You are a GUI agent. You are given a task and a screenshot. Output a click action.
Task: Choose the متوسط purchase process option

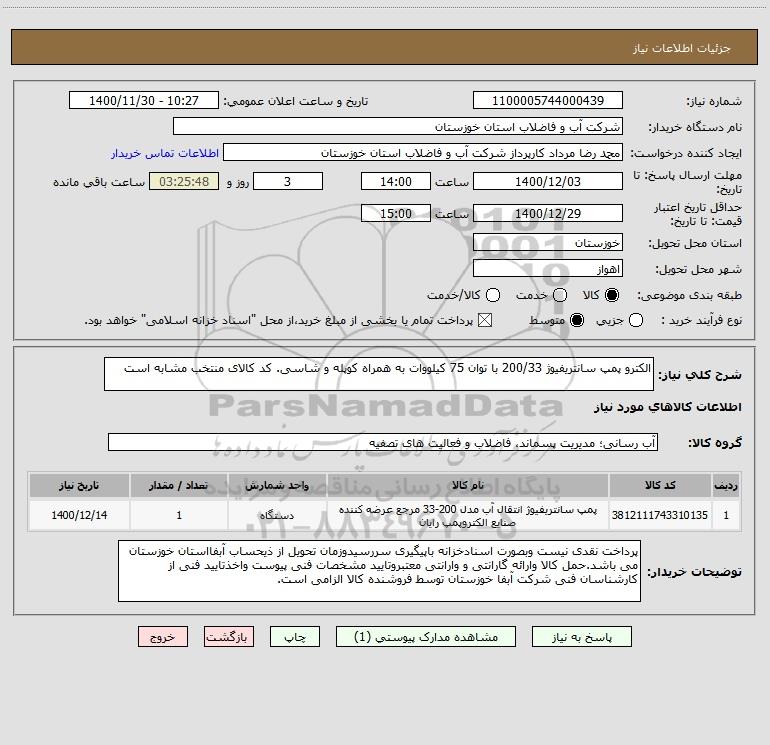[577, 320]
